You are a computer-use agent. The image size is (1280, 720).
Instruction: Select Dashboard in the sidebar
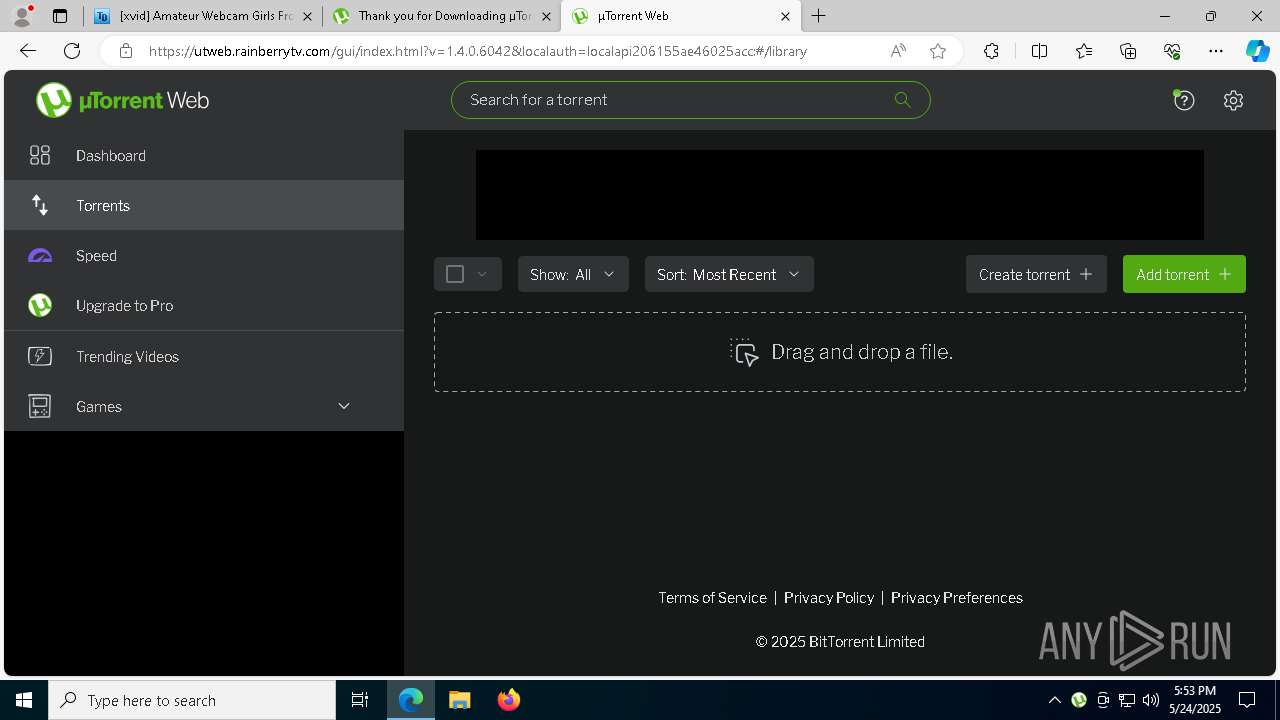tap(204, 155)
